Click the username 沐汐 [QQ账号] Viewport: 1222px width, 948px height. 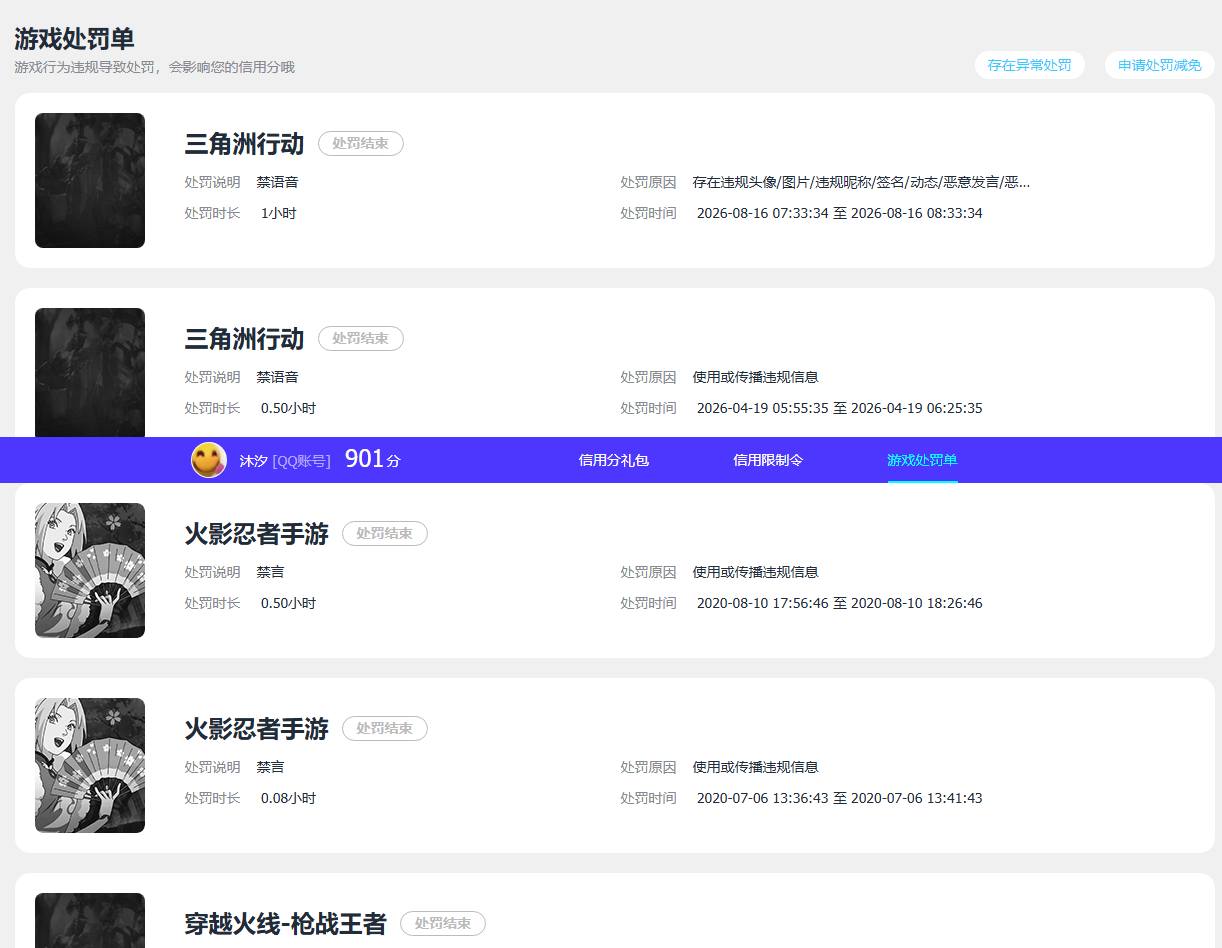tap(285, 461)
